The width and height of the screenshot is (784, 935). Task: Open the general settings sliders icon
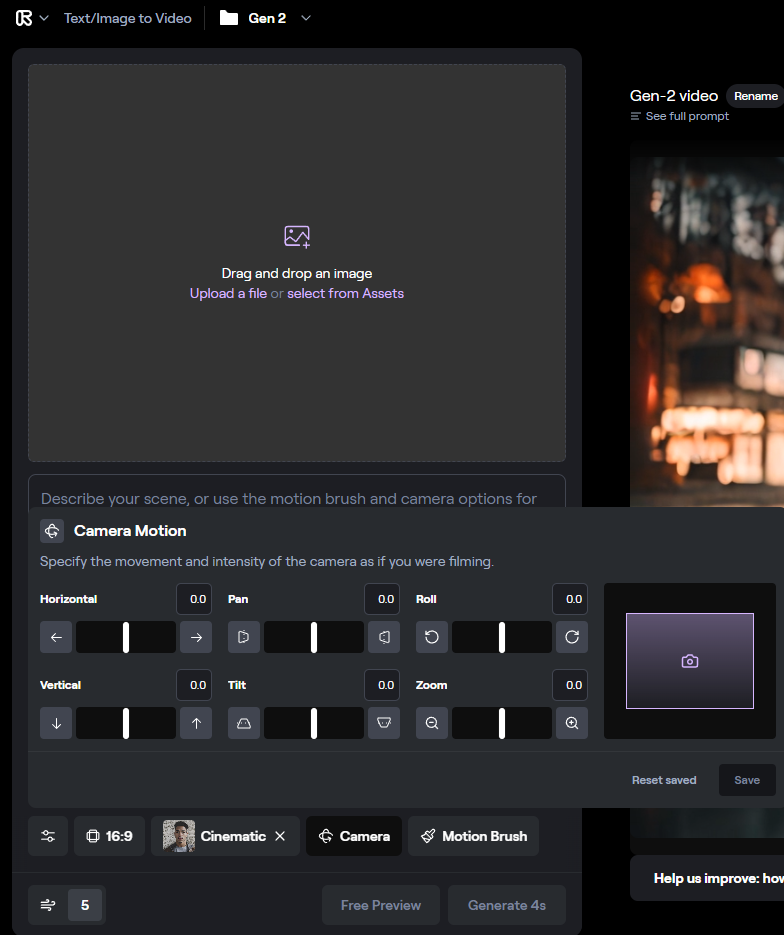[x=48, y=836]
